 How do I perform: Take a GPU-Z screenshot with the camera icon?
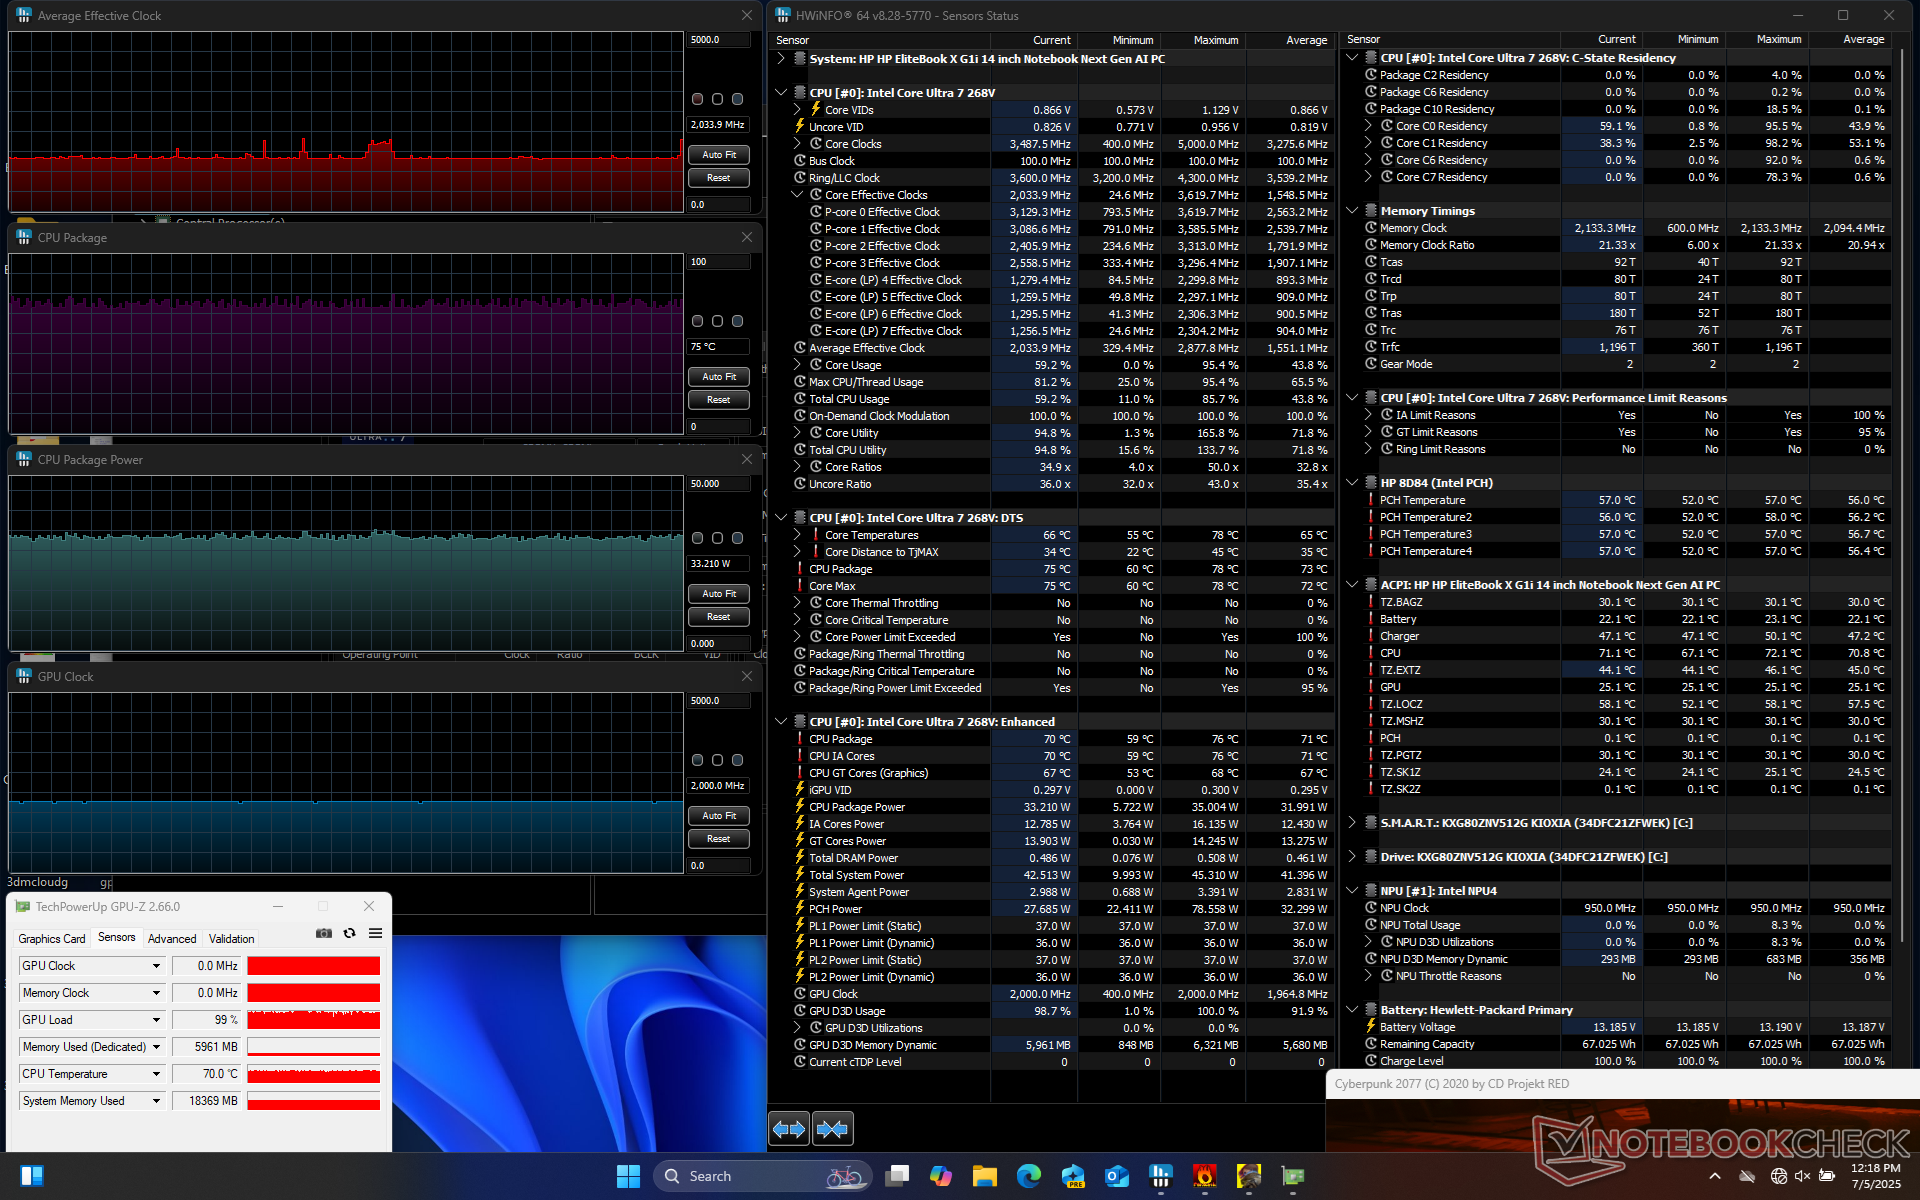point(324,933)
